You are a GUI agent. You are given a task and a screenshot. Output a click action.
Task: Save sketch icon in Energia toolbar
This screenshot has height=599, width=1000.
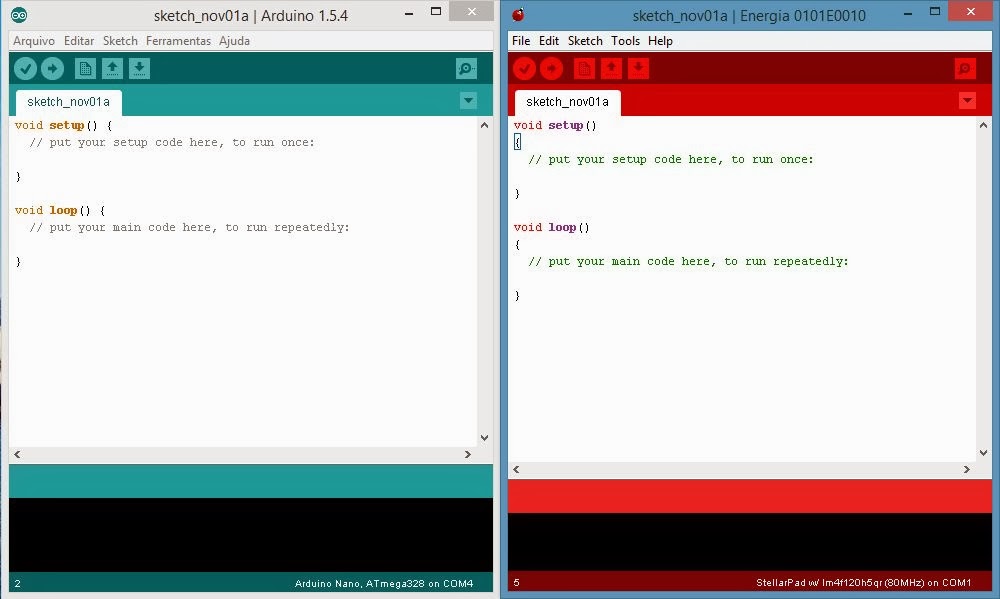[x=638, y=68]
